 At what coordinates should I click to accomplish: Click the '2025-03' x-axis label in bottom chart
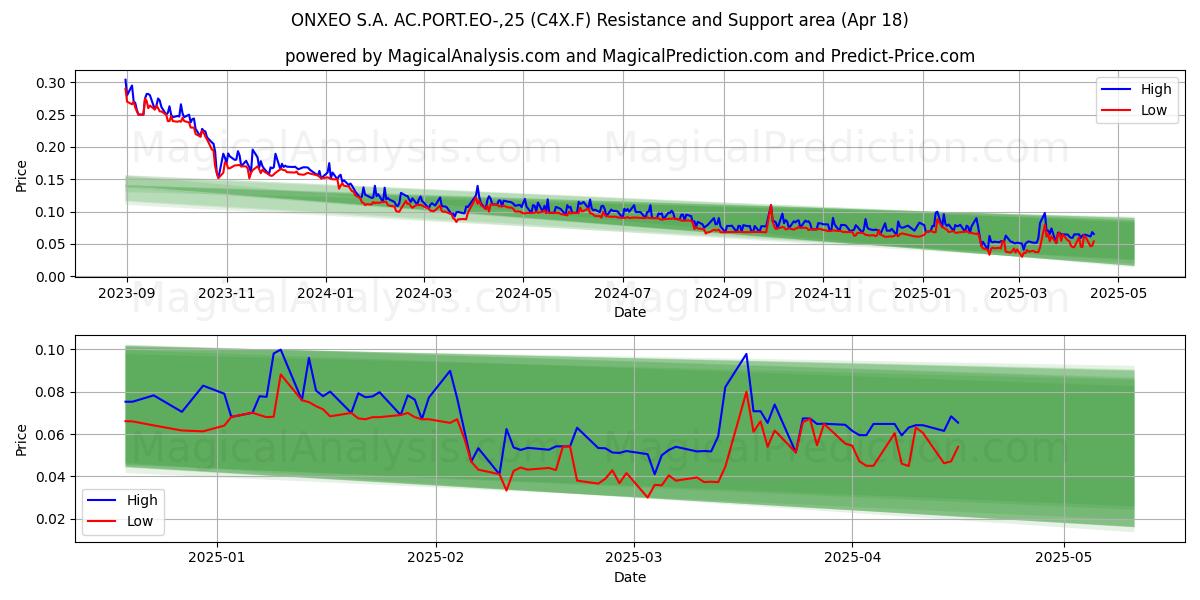[x=636, y=559]
